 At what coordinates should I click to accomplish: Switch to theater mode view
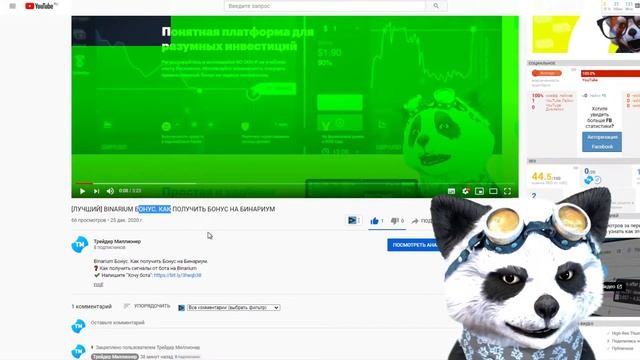[493, 191]
